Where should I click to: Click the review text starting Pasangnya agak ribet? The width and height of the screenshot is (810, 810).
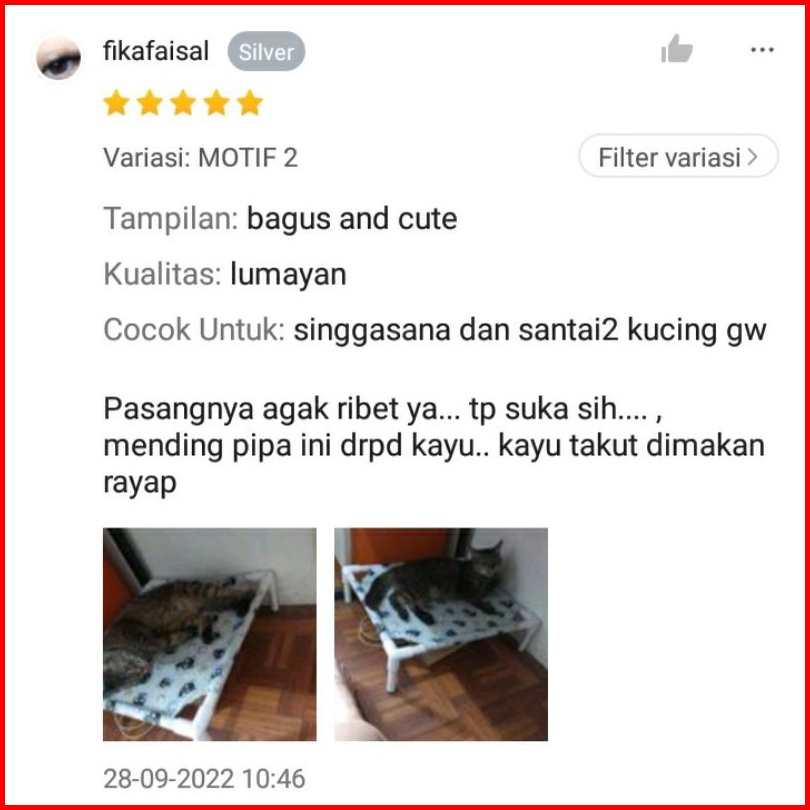[x=434, y=445]
